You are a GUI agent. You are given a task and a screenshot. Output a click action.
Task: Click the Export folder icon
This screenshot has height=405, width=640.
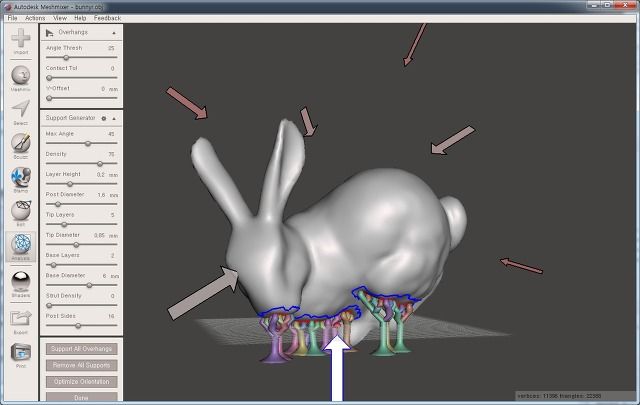point(20,318)
